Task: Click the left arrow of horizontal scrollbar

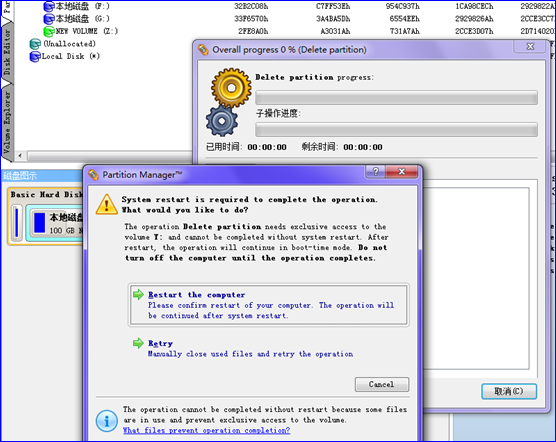Action: coord(20,155)
